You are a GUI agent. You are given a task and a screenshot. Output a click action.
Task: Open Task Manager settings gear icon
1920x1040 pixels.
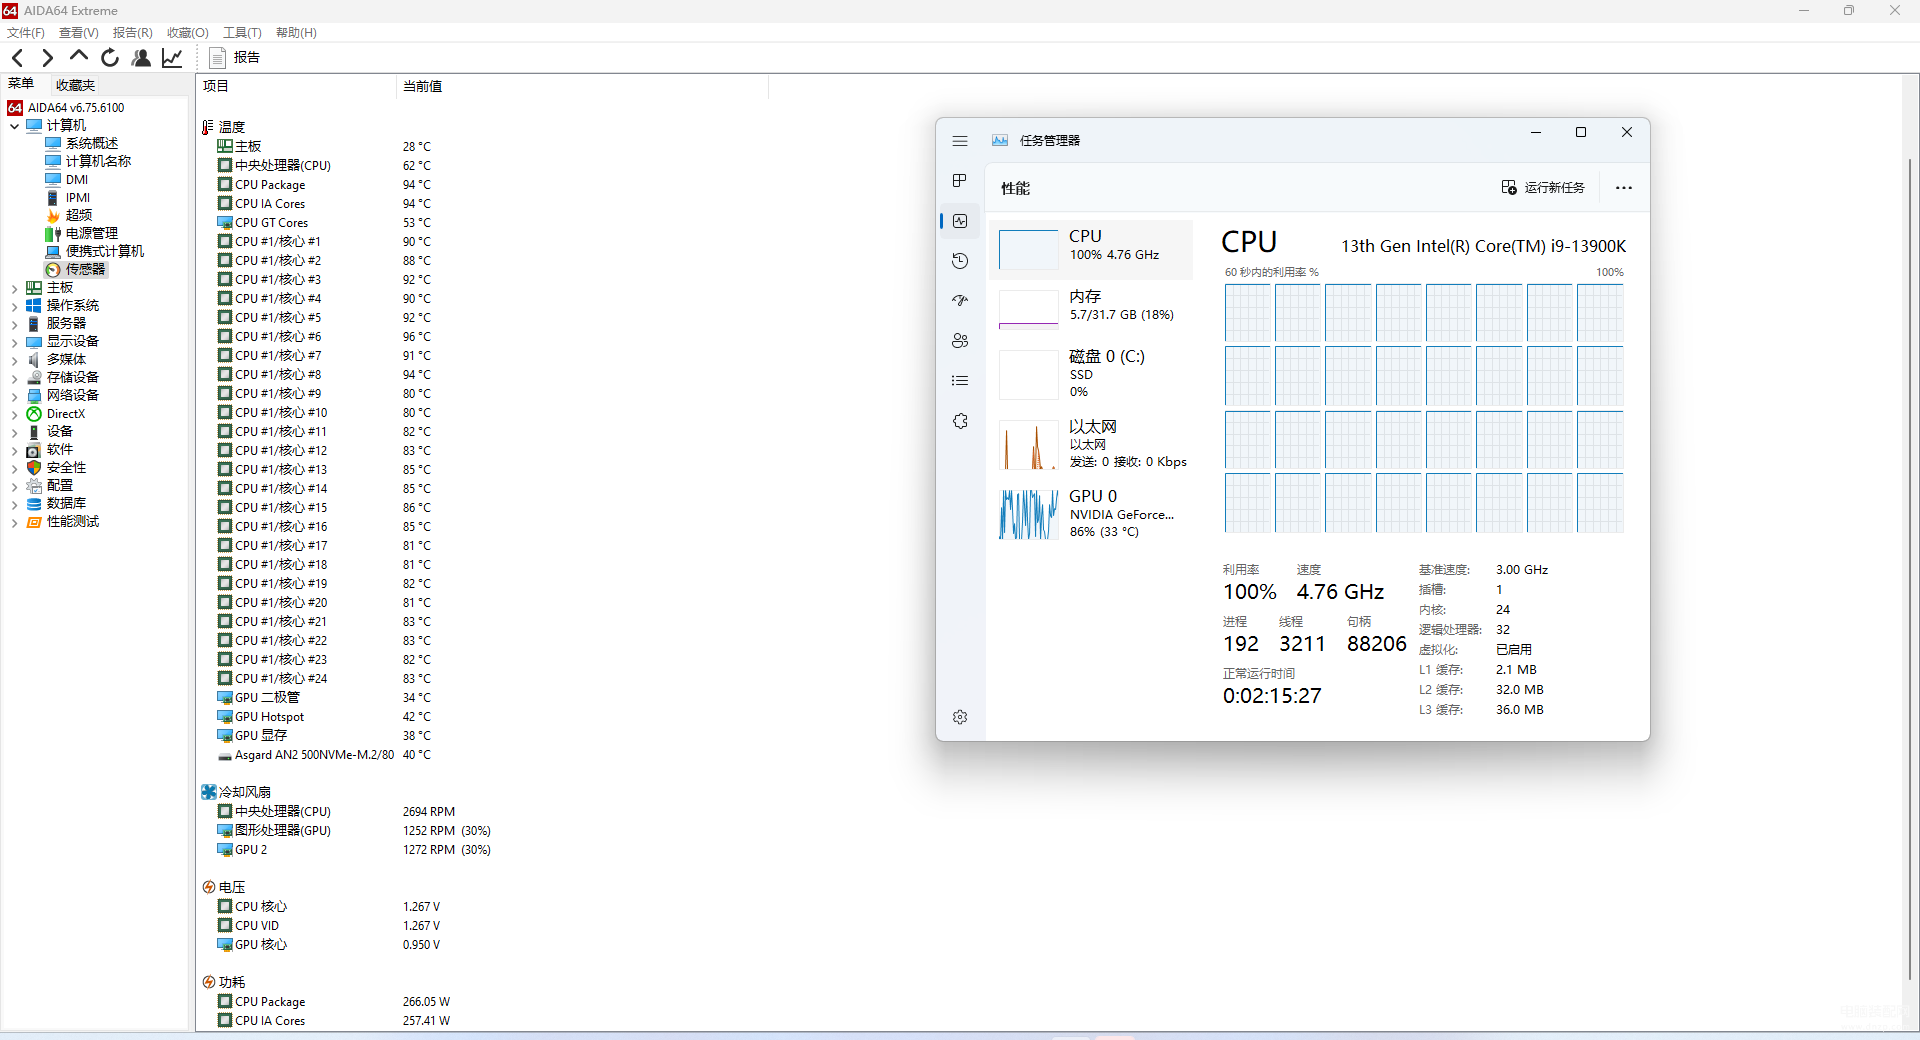[960, 717]
